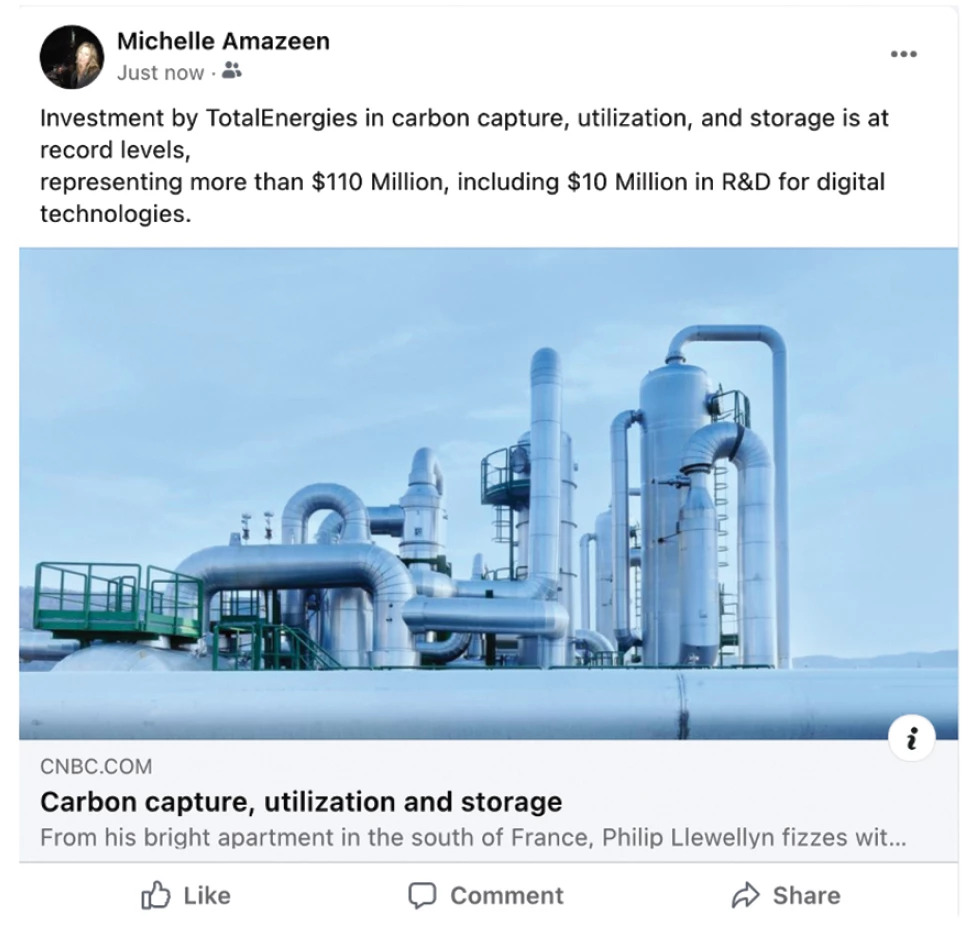This screenshot has height=930, width=972.
Task: Open the Michelle Amazeen name link
Action: [x=223, y=41]
